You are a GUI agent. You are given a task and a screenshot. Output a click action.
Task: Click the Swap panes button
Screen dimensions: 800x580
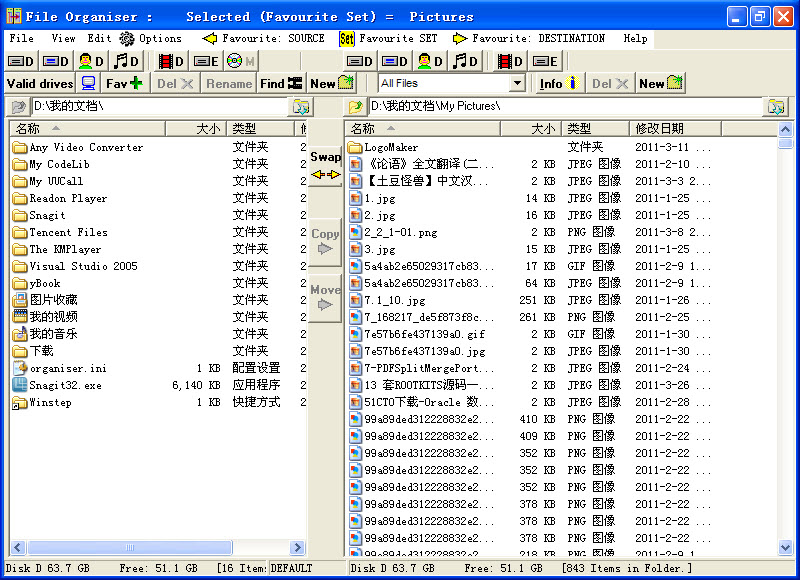tap(325, 165)
